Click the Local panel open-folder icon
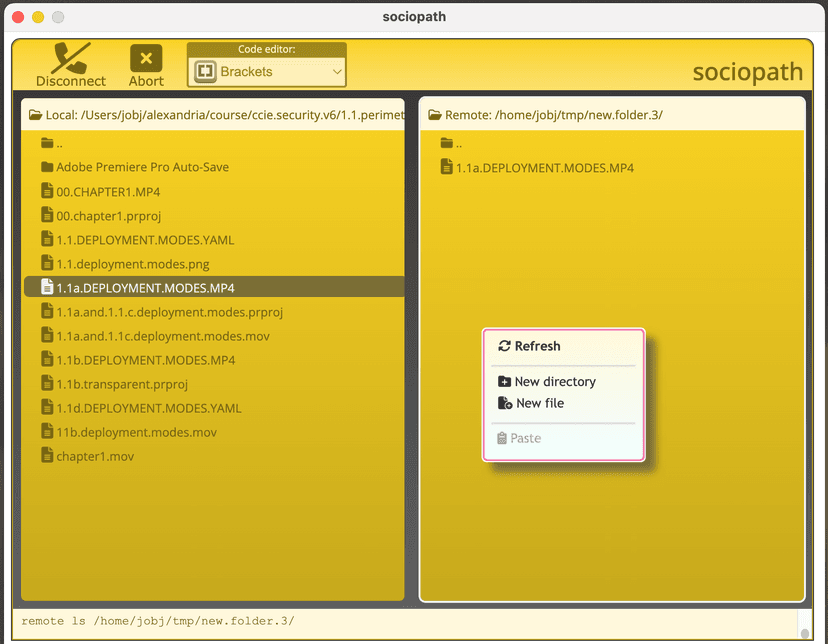The image size is (828, 644). tap(35, 115)
